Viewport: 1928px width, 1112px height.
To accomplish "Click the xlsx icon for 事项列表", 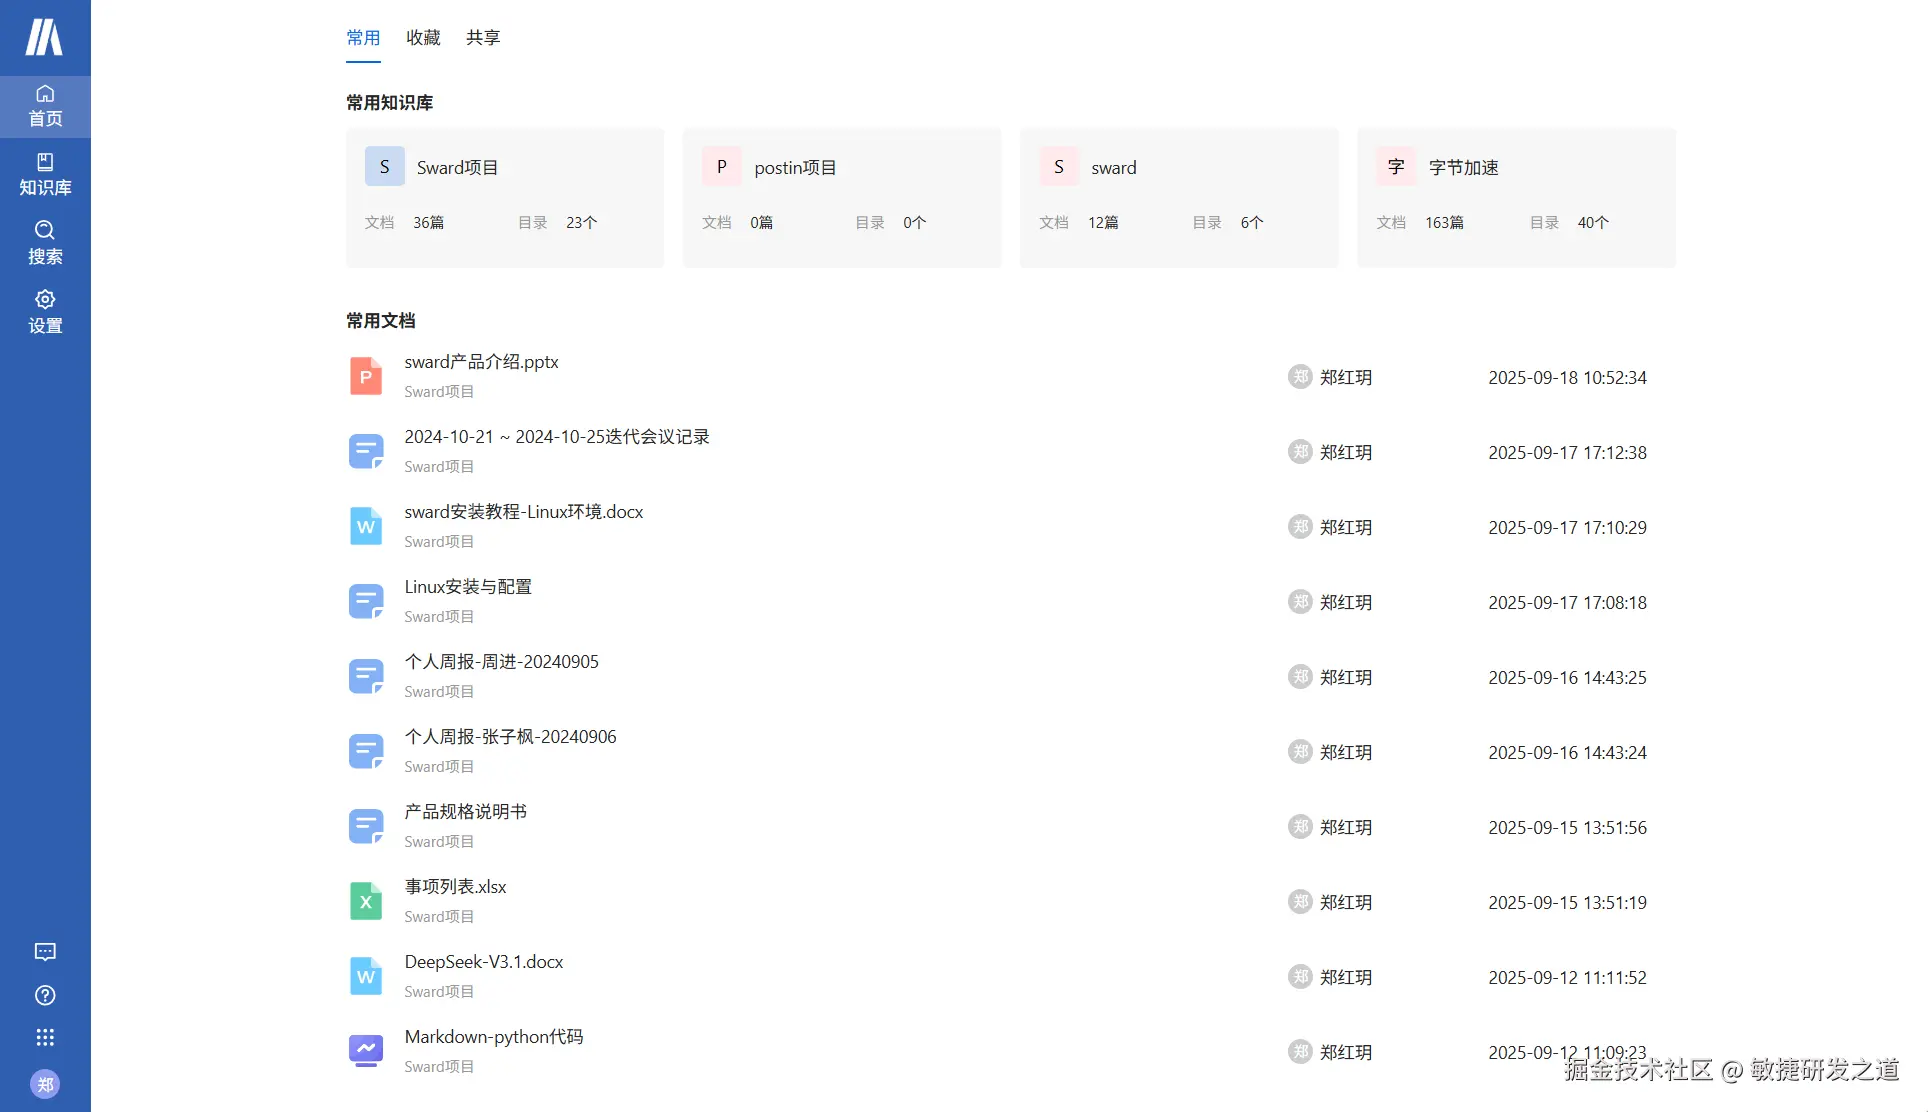I will tap(366, 902).
